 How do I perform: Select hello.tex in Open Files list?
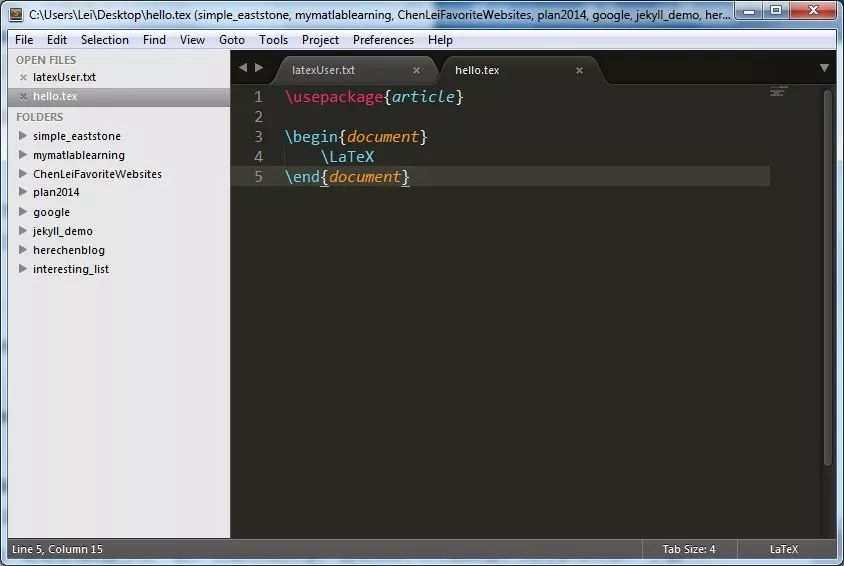55,96
